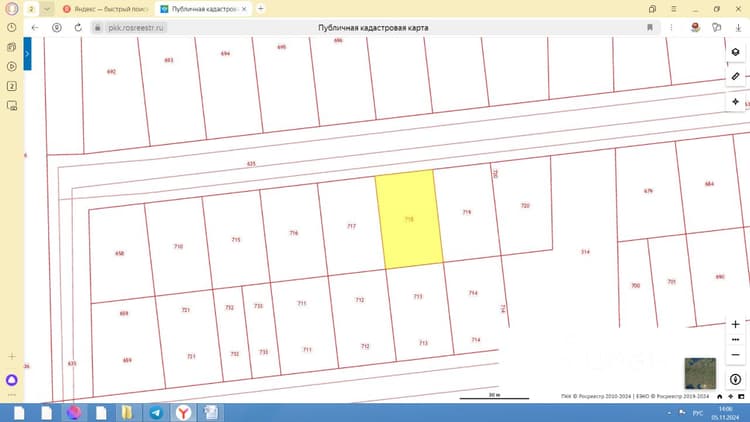Select the ruler measurement tool
The width and height of the screenshot is (750, 422).
click(x=735, y=77)
